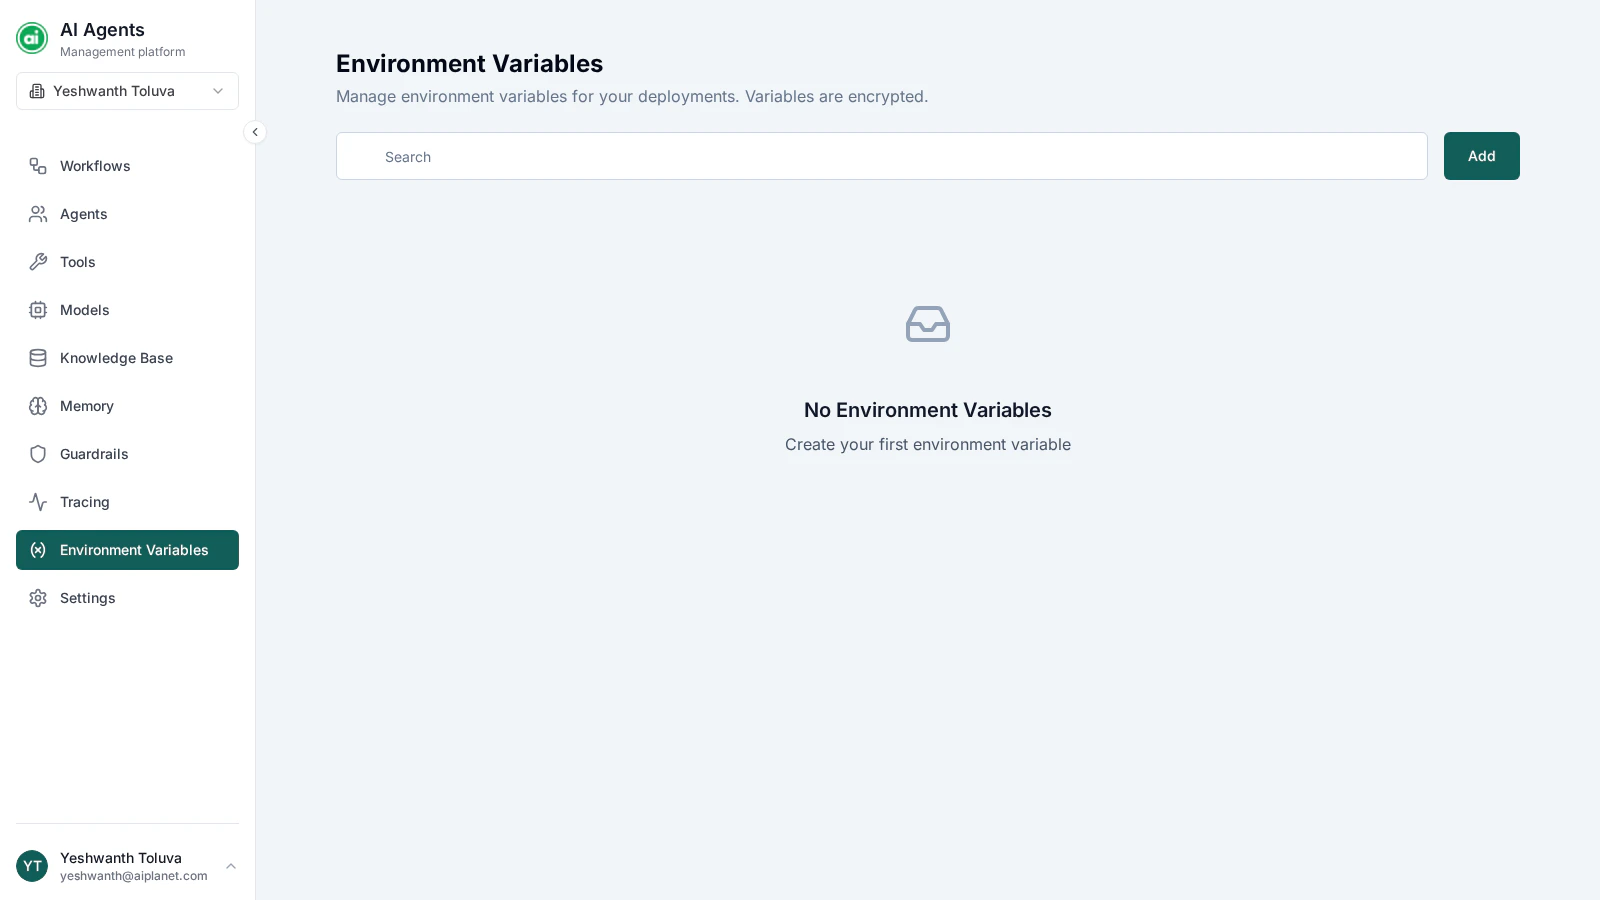Open Settings from the sidebar
Image resolution: width=1600 pixels, height=900 pixels.
click(x=127, y=598)
